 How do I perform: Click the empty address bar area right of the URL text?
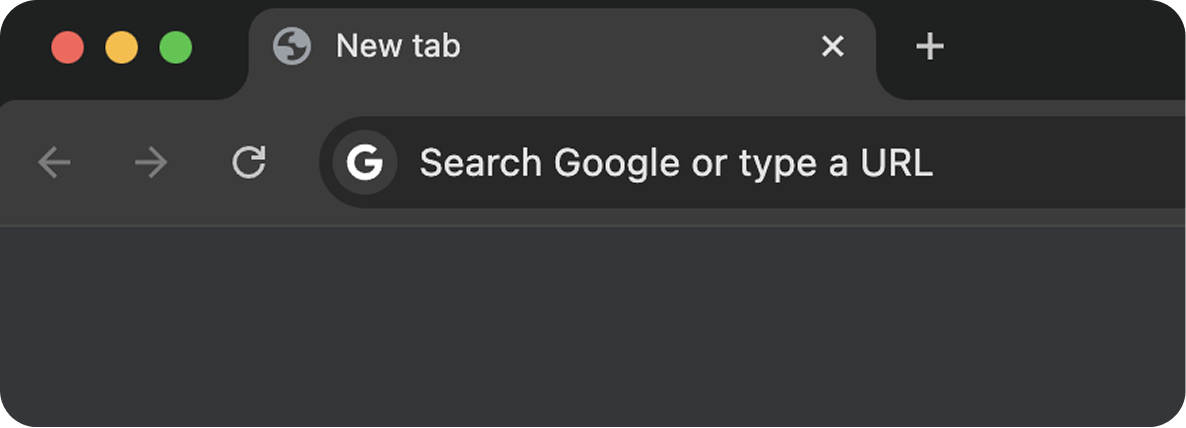point(1060,162)
